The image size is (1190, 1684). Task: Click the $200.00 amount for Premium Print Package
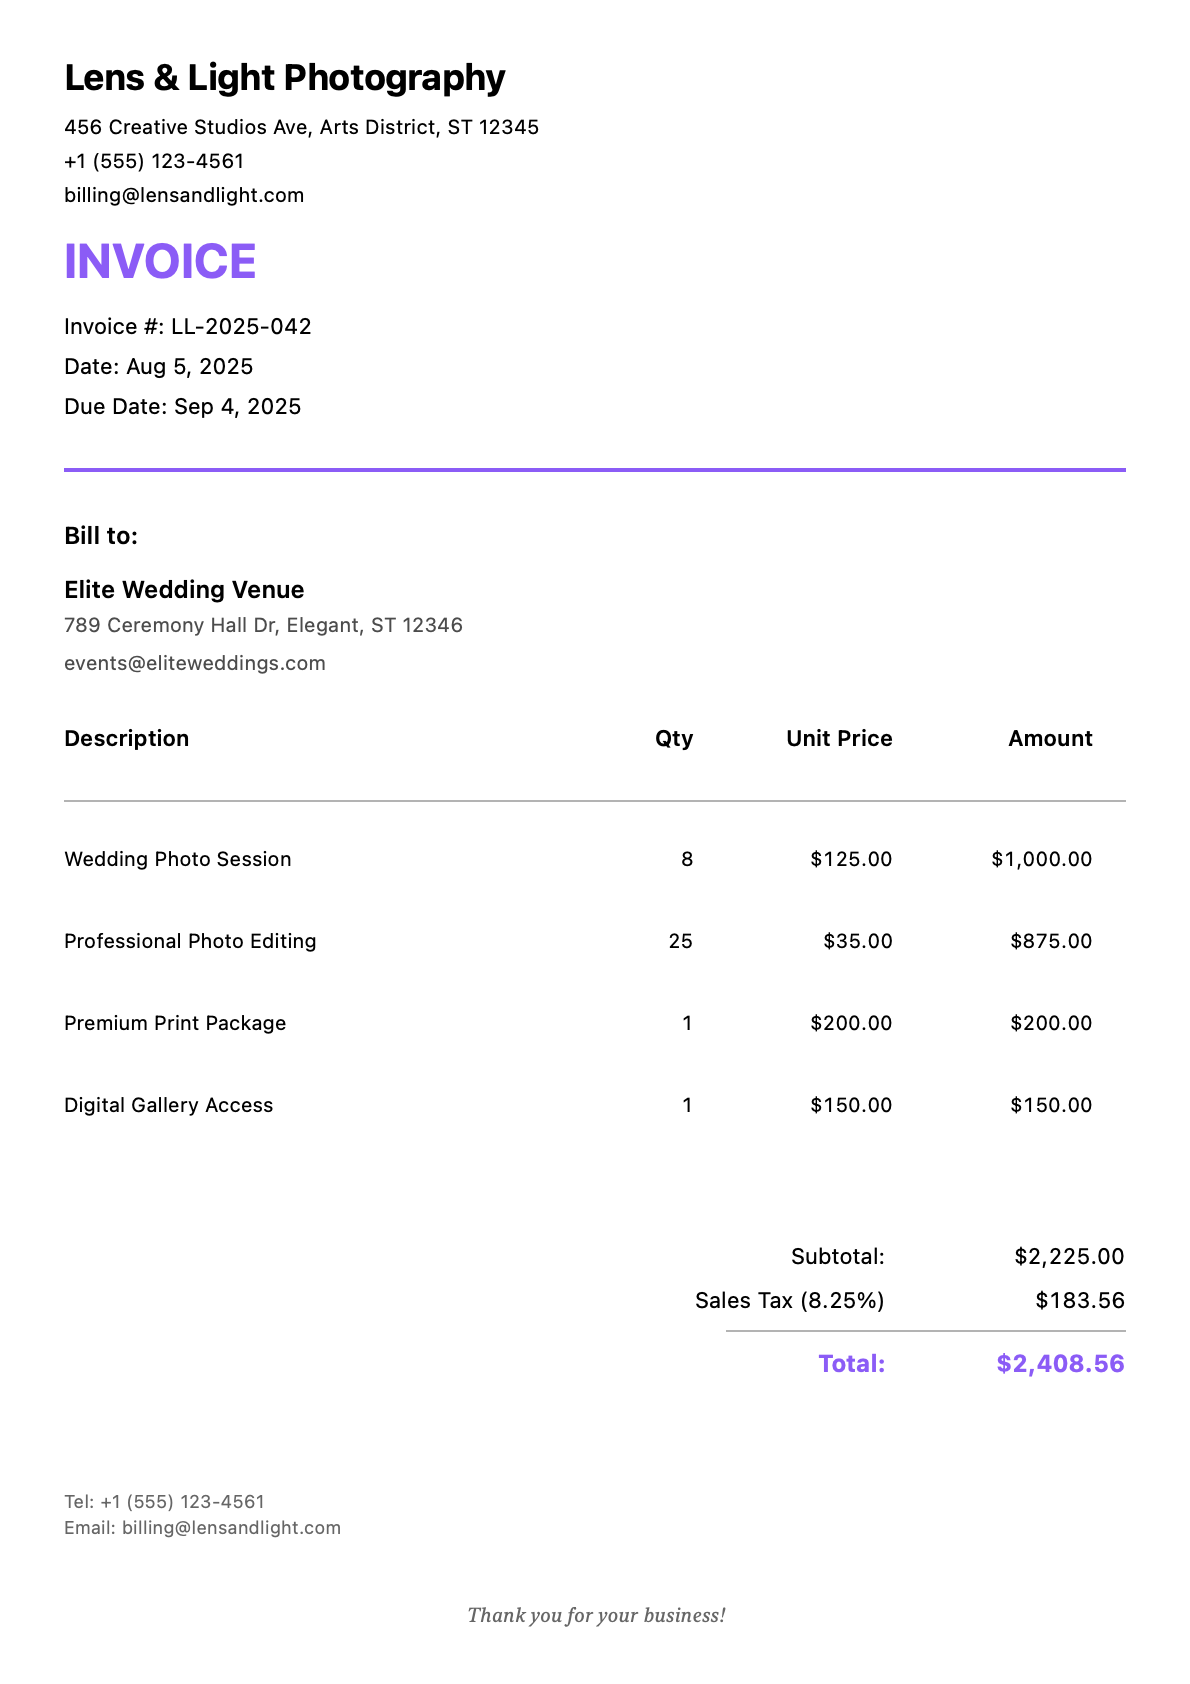coord(1051,1023)
